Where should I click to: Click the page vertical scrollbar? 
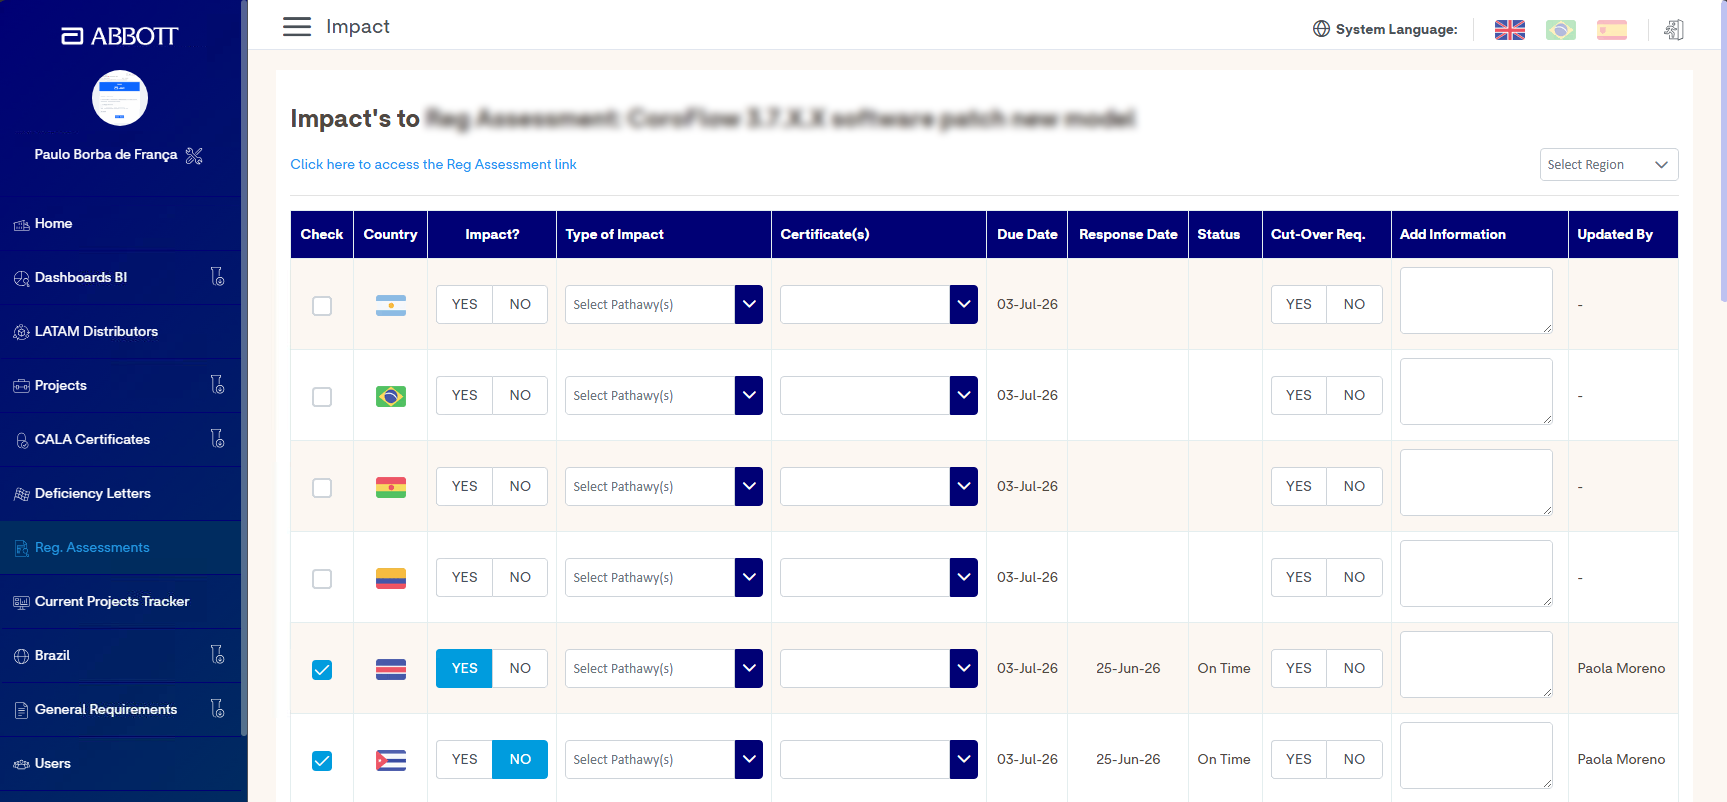1722,150
